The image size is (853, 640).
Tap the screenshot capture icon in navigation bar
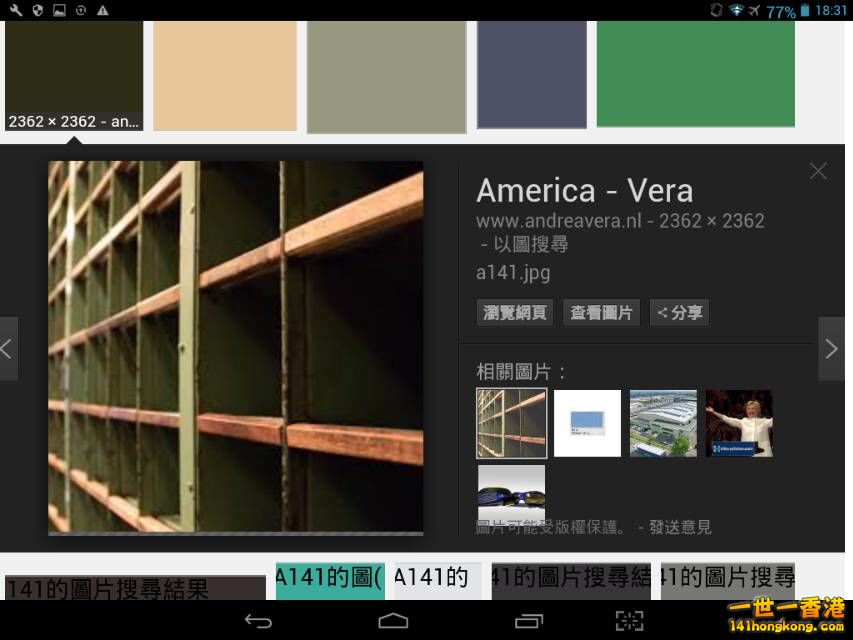coord(629,621)
